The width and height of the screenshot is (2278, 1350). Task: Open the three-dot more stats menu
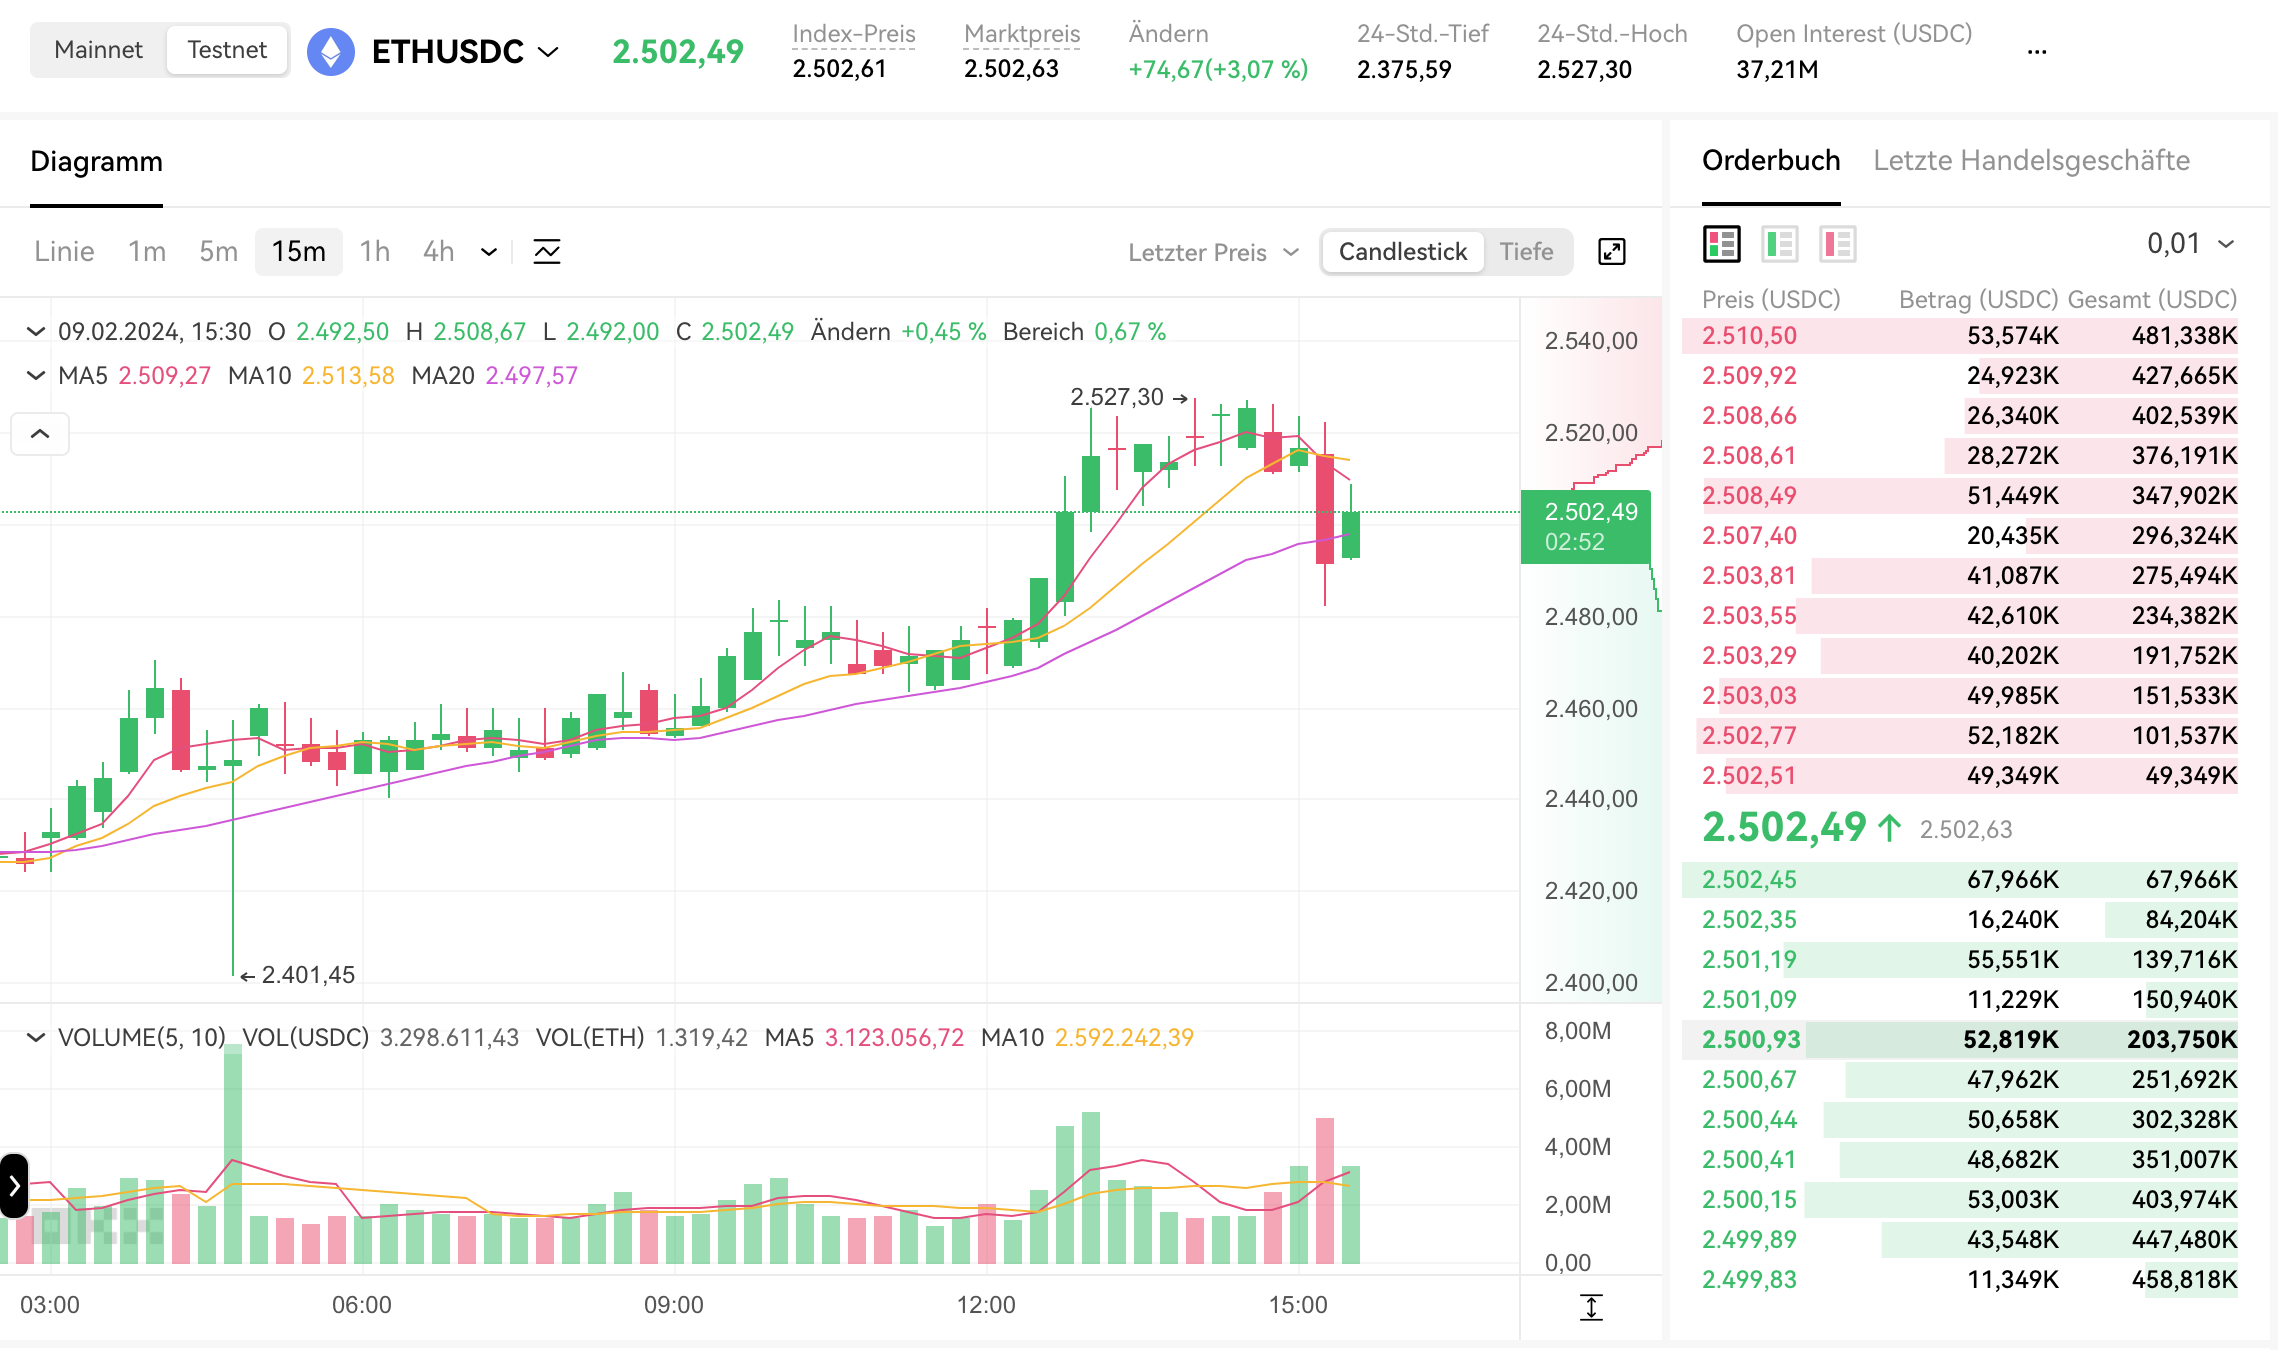point(2037,52)
